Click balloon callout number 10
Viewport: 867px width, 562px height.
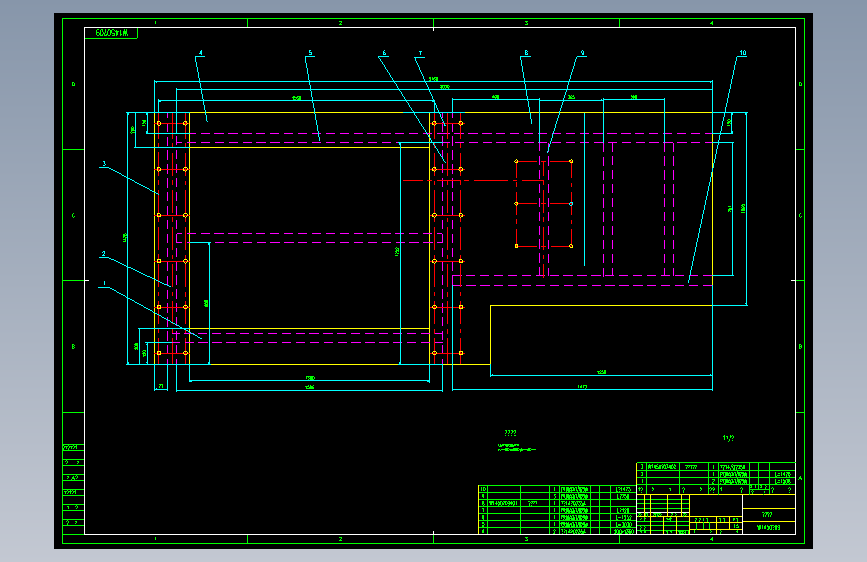pos(742,53)
